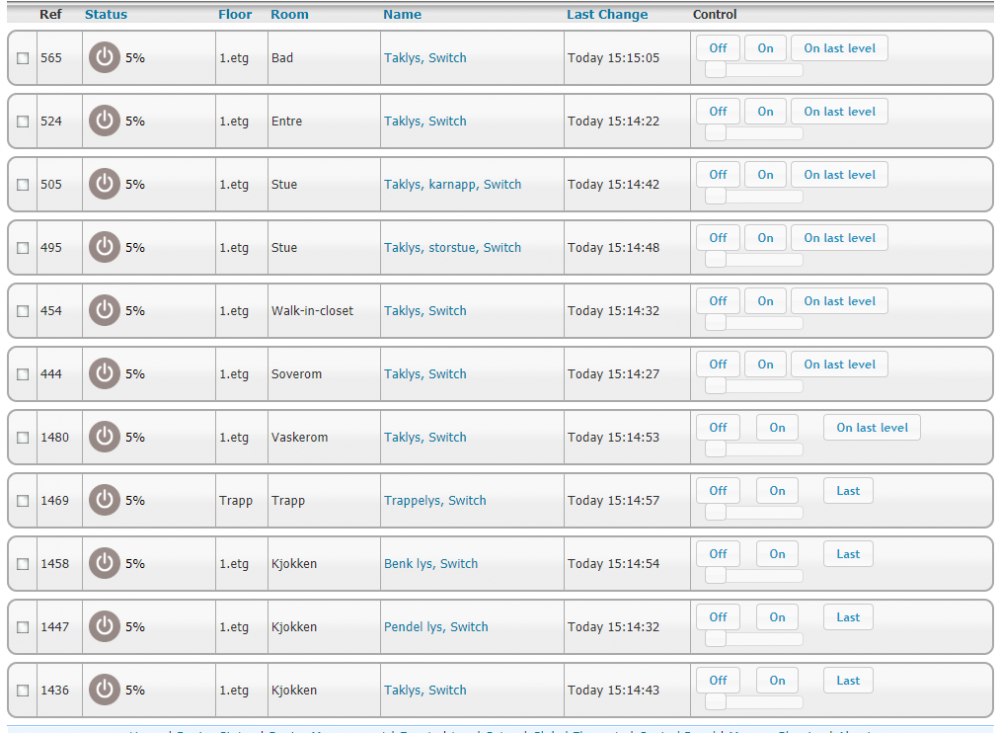Click On last level for device 524

click(x=839, y=111)
